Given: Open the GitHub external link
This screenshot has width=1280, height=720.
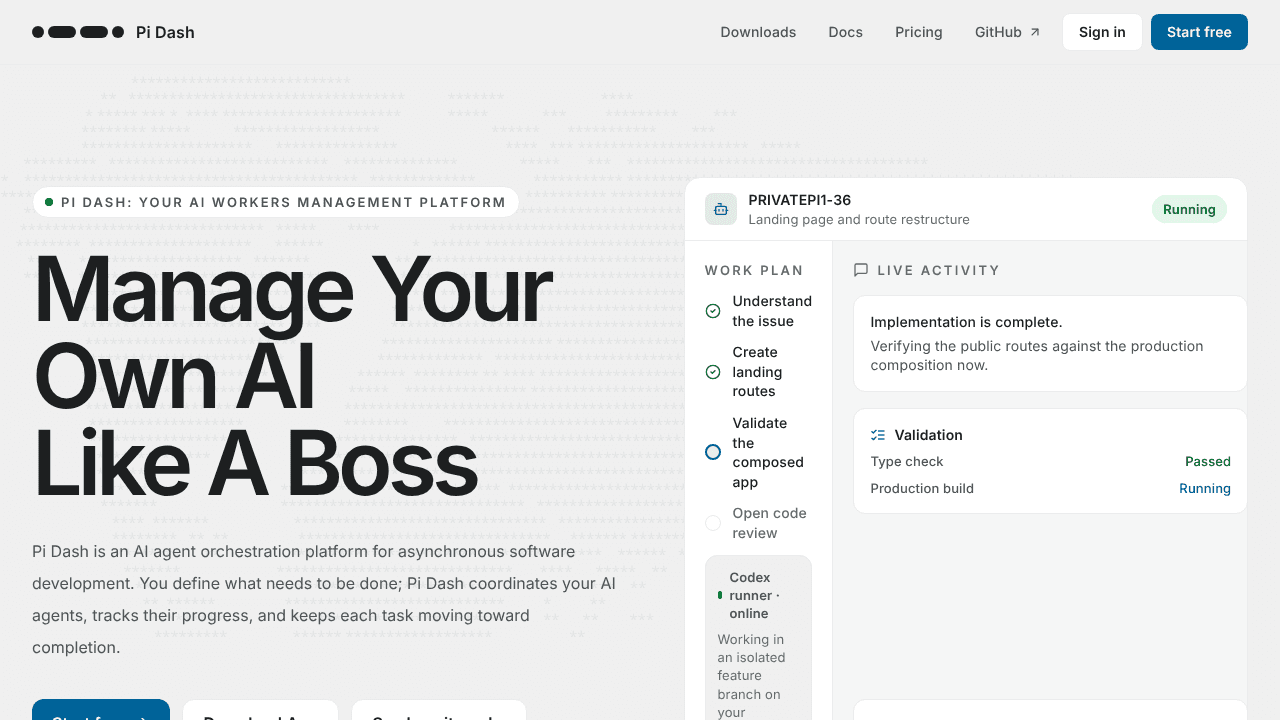Looking at the screenshot, I should (x=1007, y=32).
